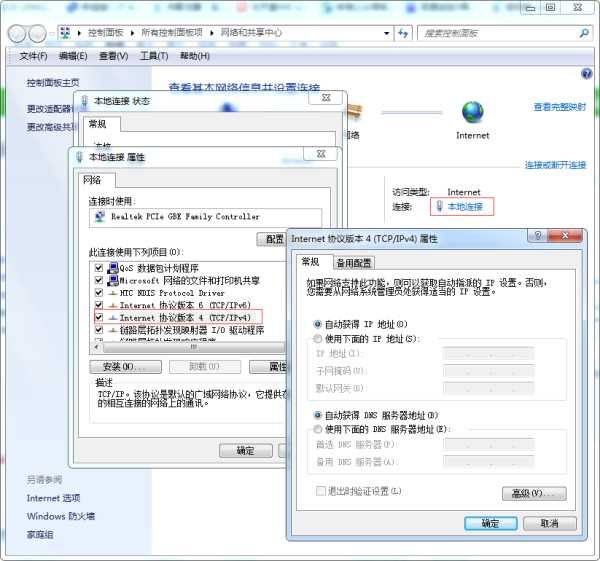The image size is (600, 561).
Task: Click the horizontal scrollbar thumb in the items list
Action: click(193, 347)
